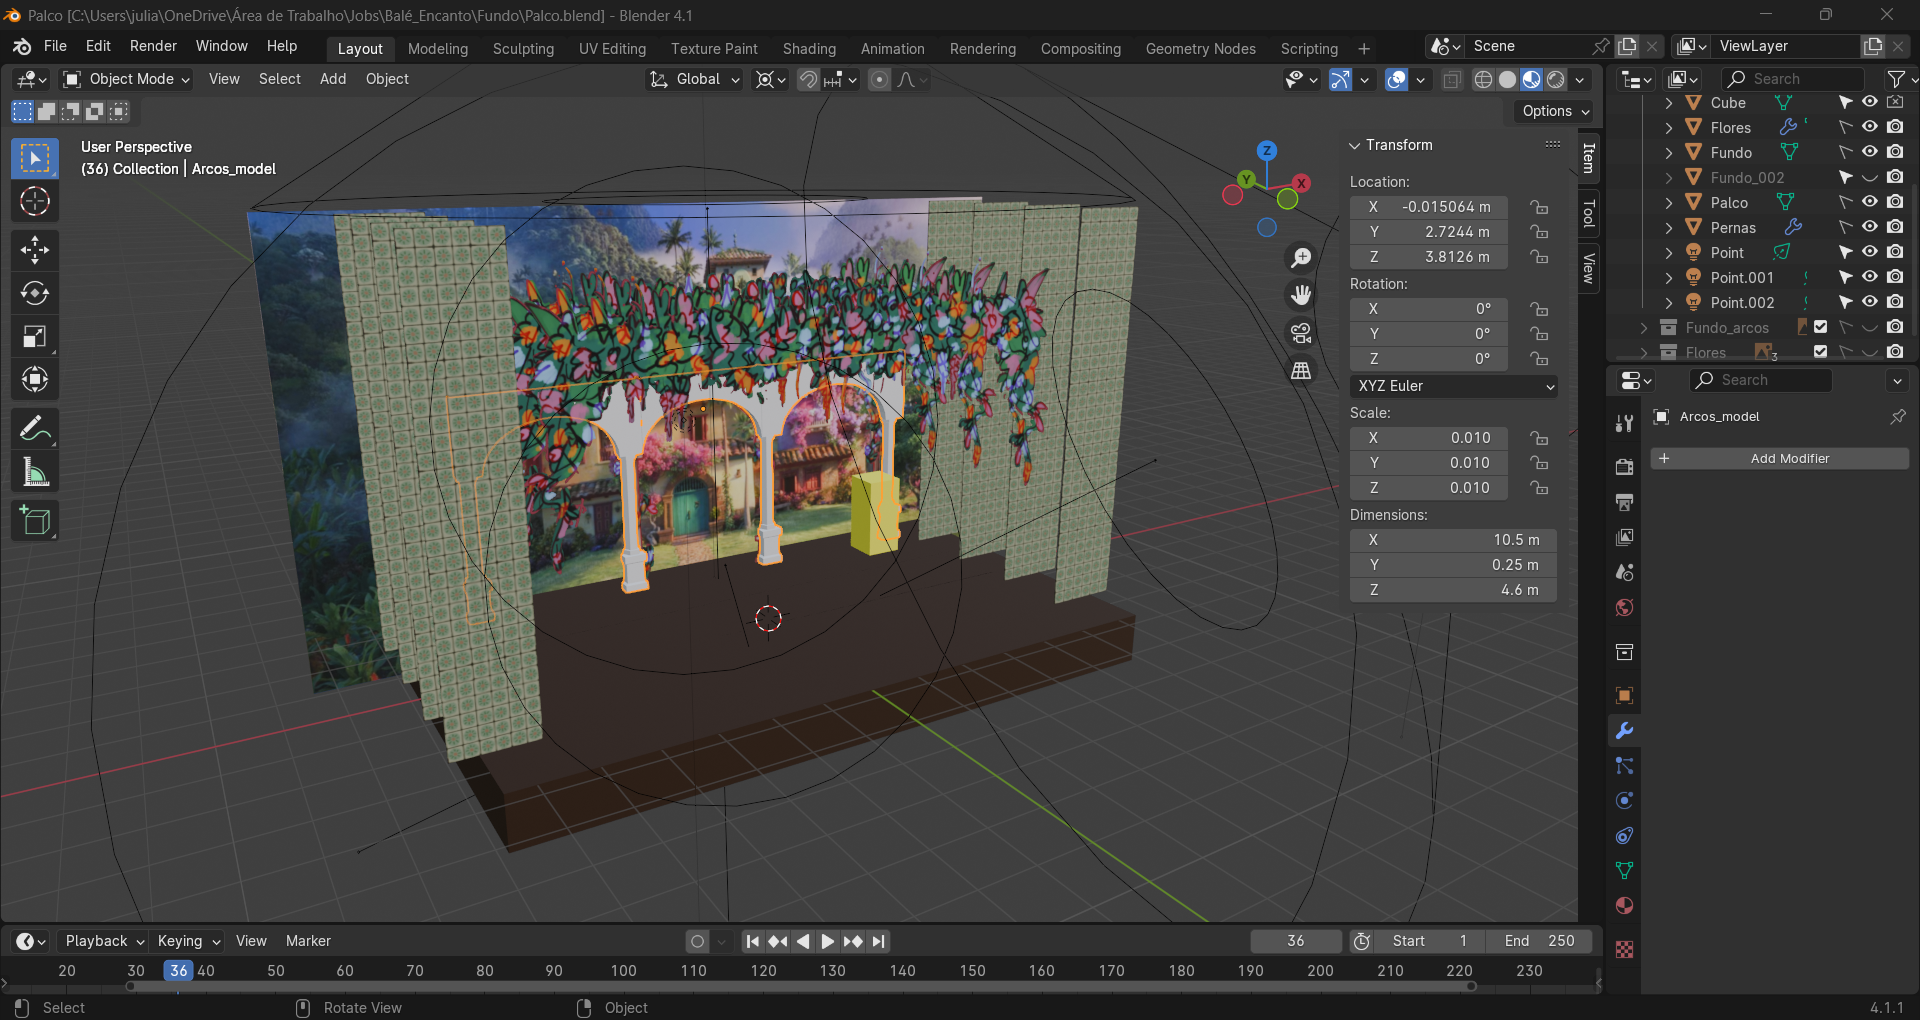This screenshot has height=1020, width=1920.
Task: Open the Render menu
Action: [153, 46]
